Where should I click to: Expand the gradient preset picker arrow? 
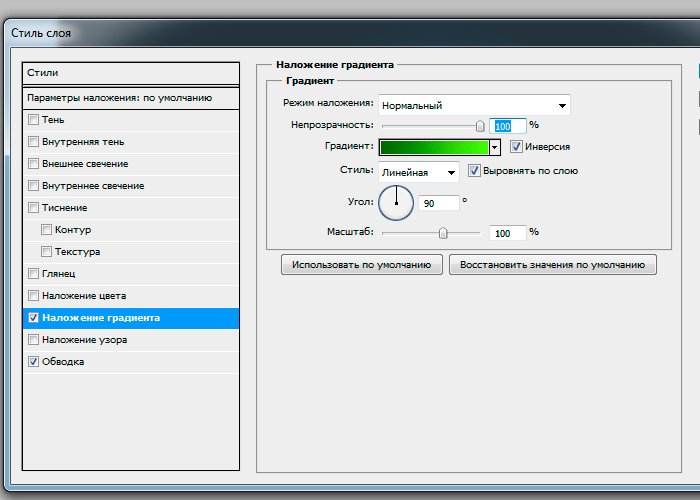pyautogui.click(x=494, y=147)
